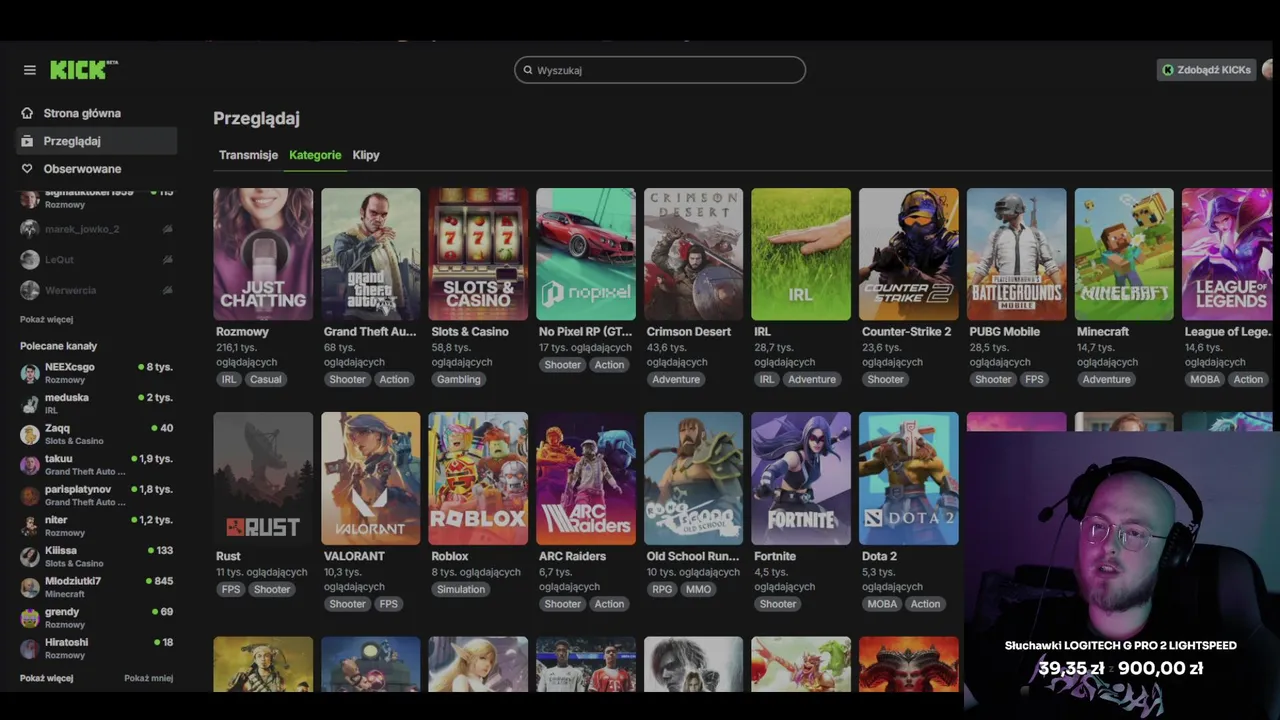1280x720 pixels.
Task: Click Mlodziutki7 channel avatar
Action: pyautogui.click(x=30, y=587)
